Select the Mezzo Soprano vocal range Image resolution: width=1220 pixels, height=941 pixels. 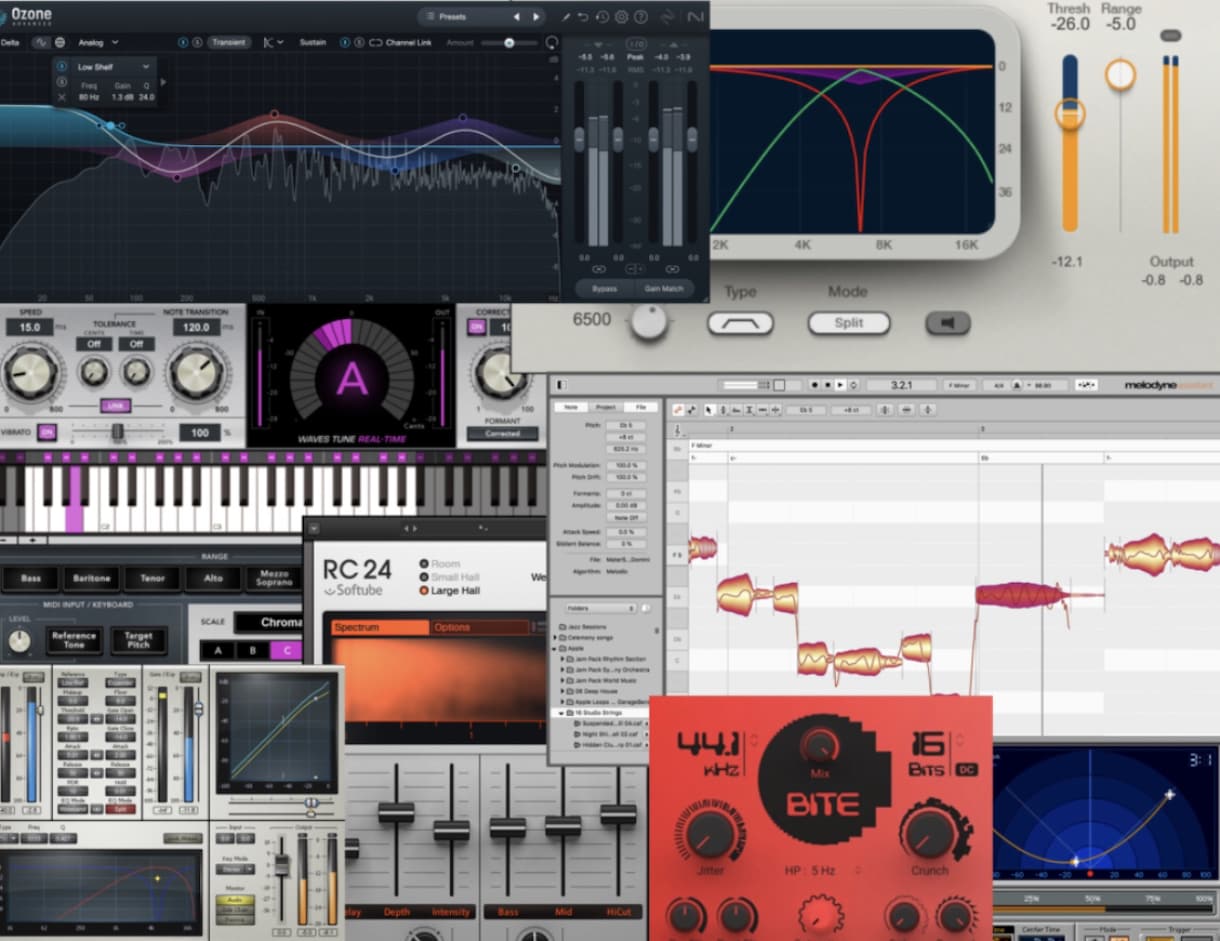point(274,578)
